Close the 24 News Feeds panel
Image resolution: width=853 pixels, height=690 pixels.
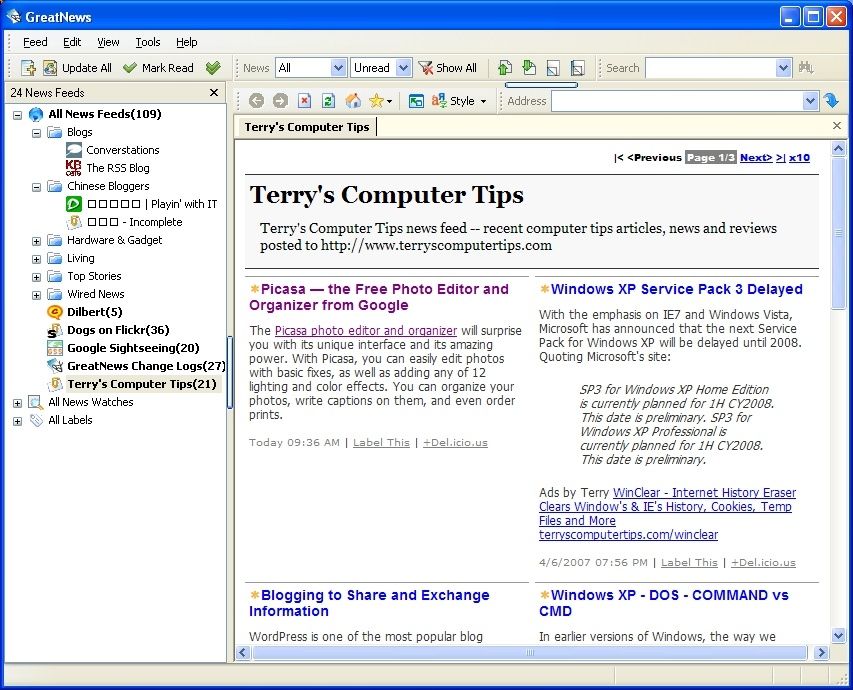click(x=214, y=93)
